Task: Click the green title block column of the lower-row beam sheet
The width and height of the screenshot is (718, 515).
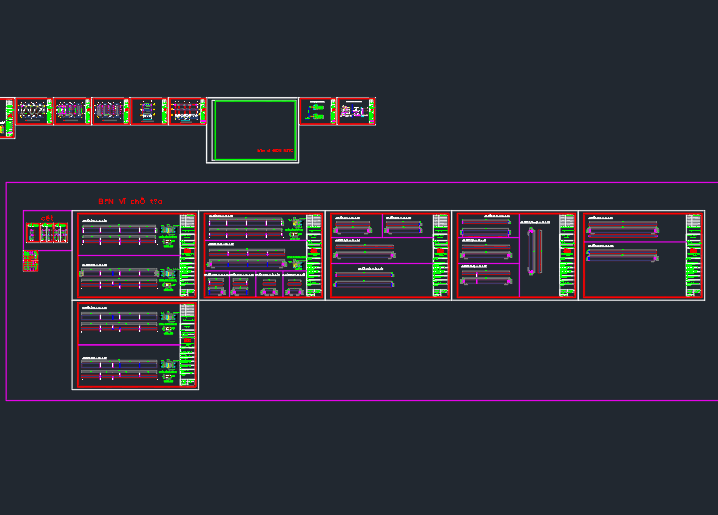Action: coord(187,345)
